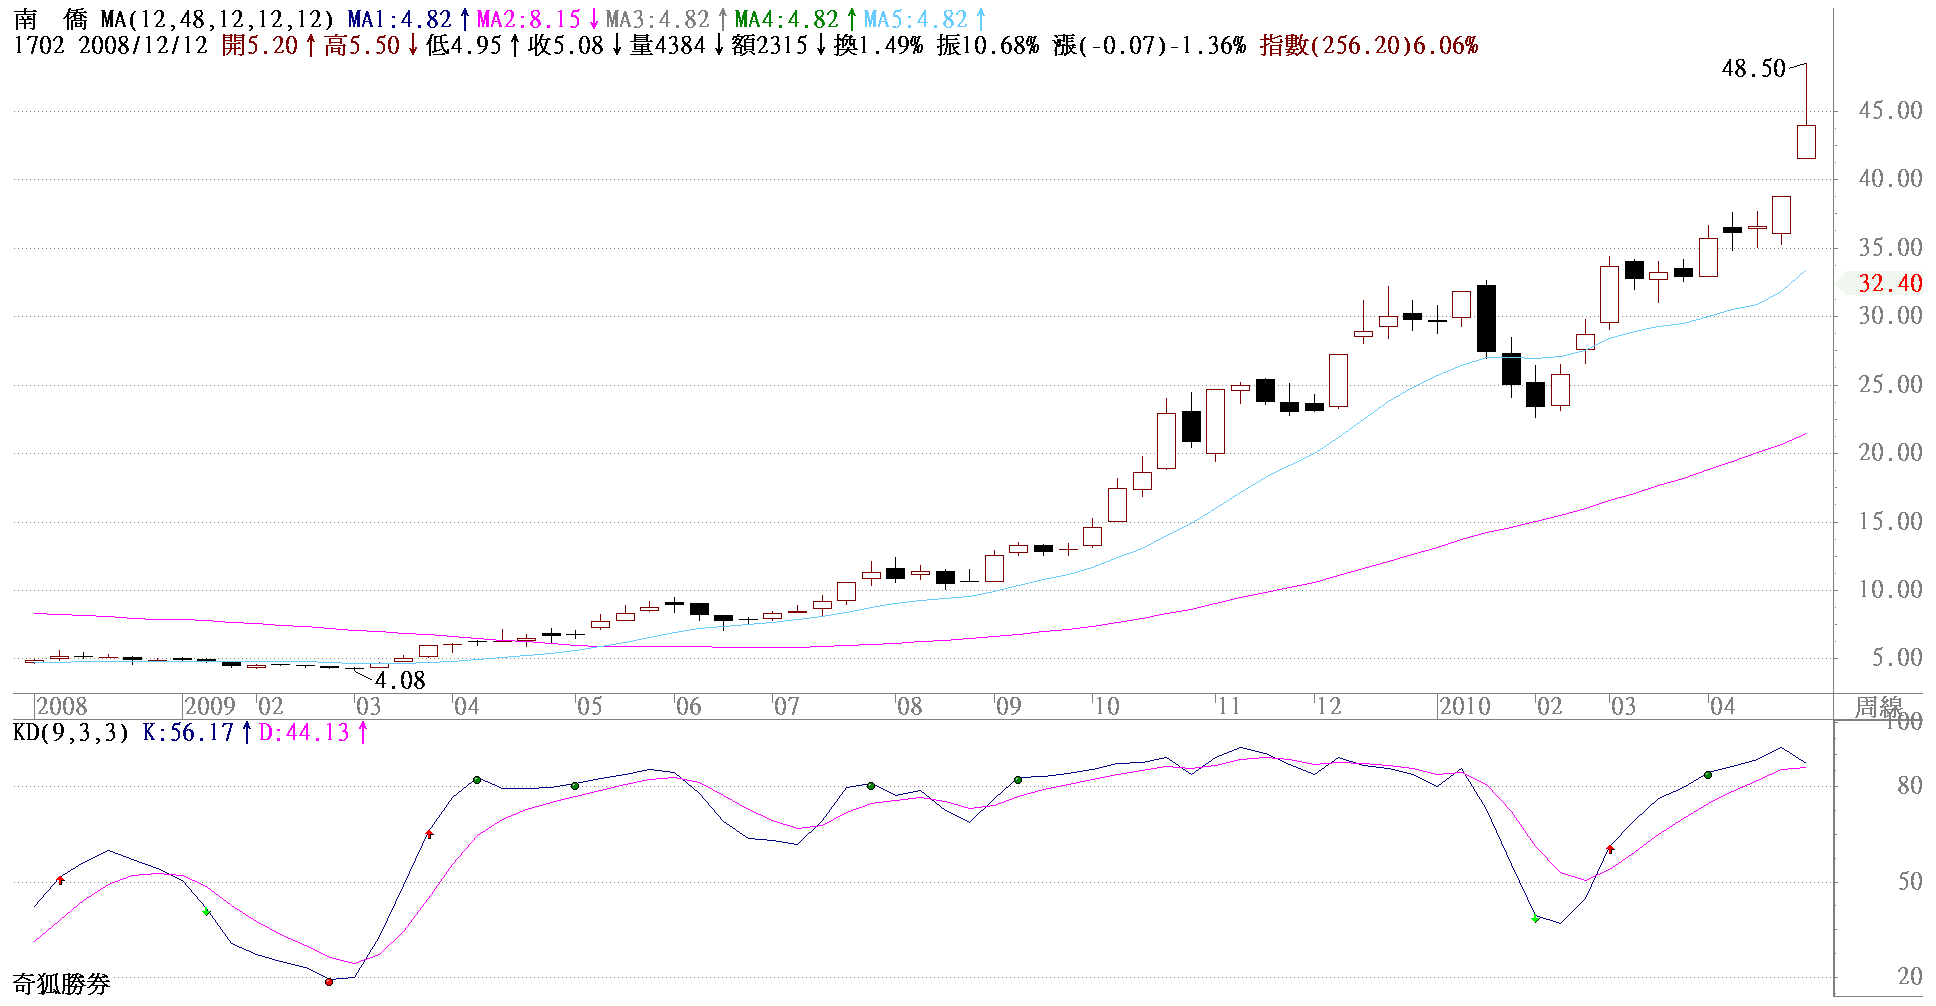Click the 奇狐勝券 watermark text
This screenshot has height=1006, width=1936.
(x=61, y=984)
